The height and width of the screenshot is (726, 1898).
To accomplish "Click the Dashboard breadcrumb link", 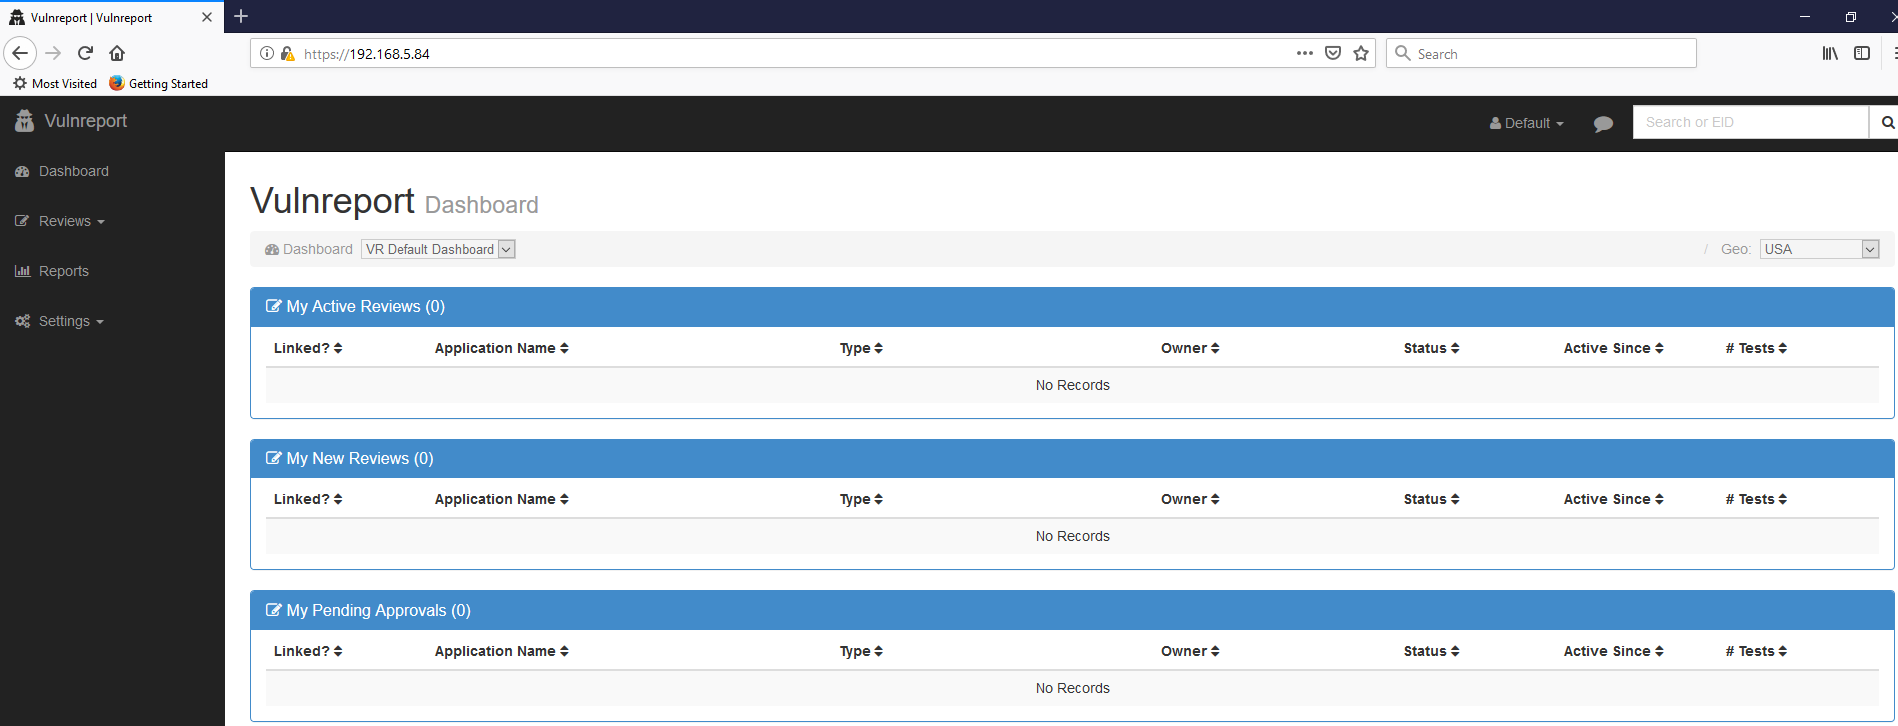I will point(309,249).
